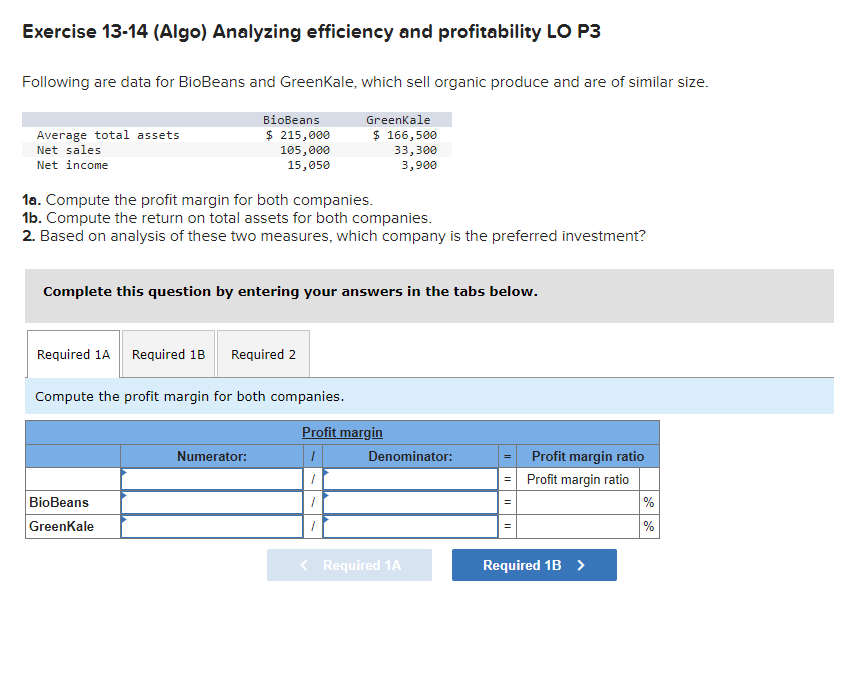The height and width of the screenshot is (695, 855).
Task: Click the Profit margin ratio column header
Action: pyautogui.click(x=589, y=455)
